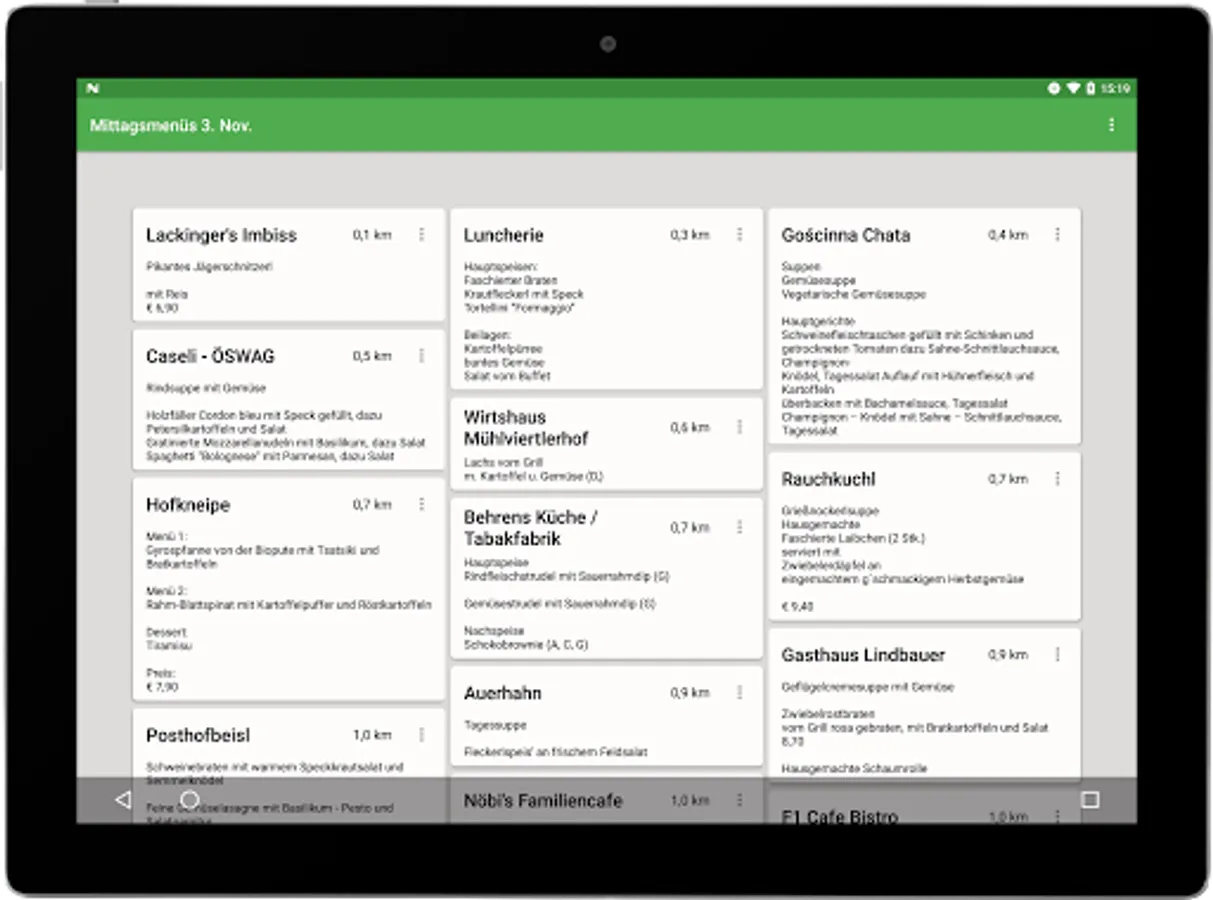Open options menu for Hofkneipe card

point(421,505)
